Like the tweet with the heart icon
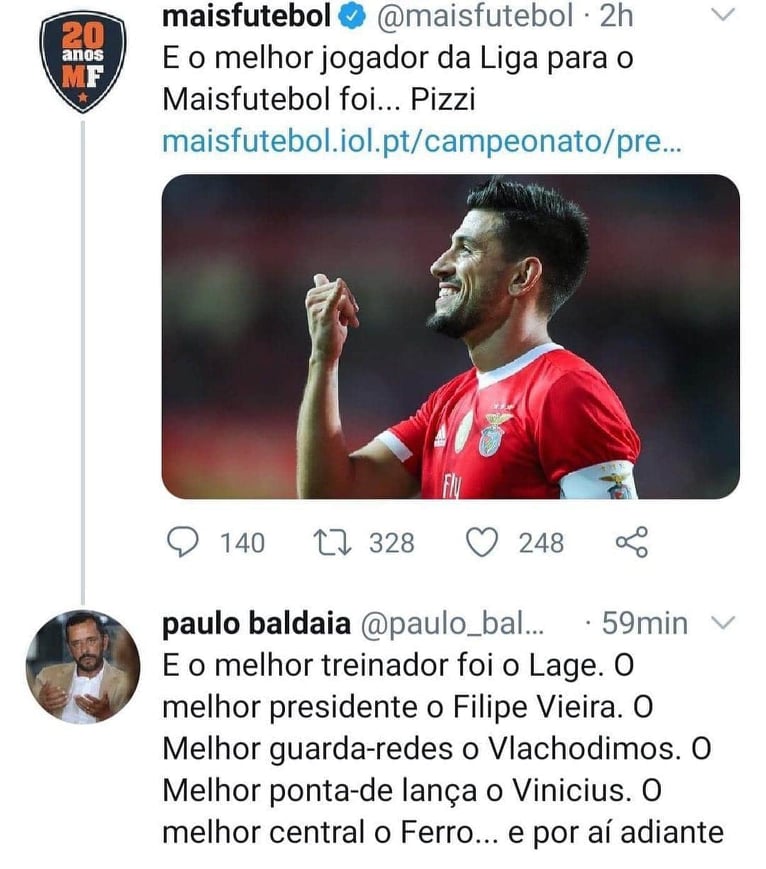 pyautogui.click(x=483, y=542)
